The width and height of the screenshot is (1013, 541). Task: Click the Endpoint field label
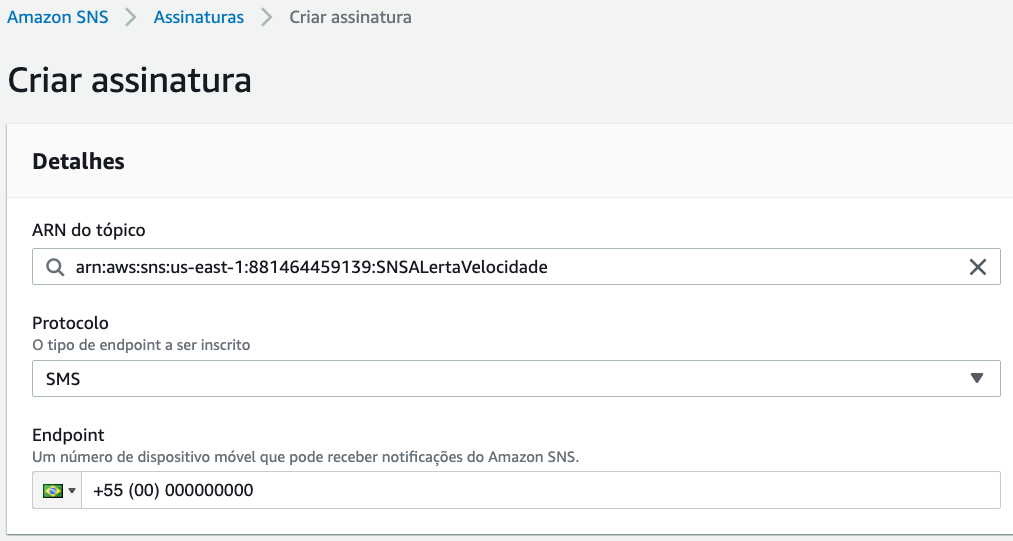point(68,435)
